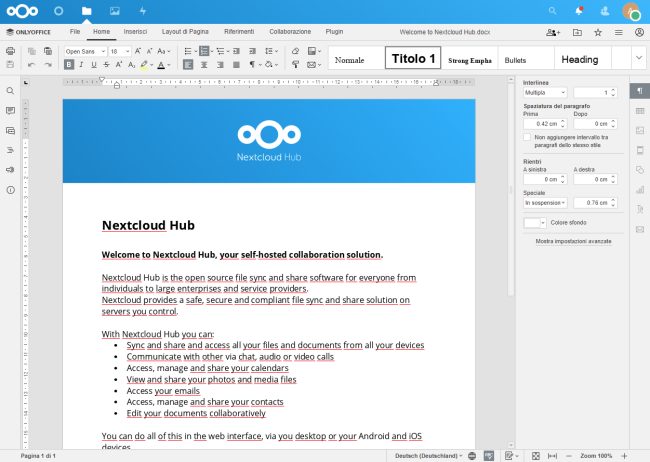Toggle subscript formatting
The height and width of the screenshot is (462, 650).
point(131,65)
